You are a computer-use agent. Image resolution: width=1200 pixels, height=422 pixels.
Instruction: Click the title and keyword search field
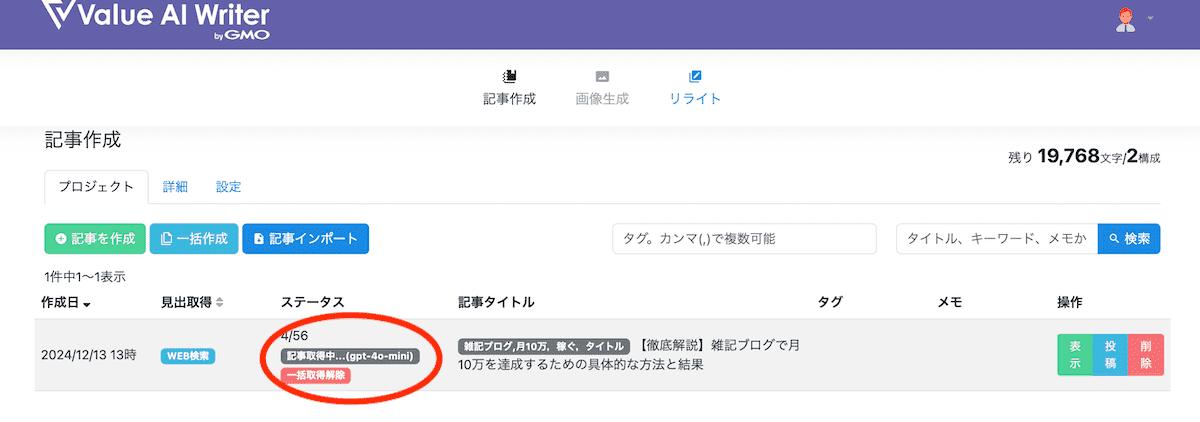[996, 239]
